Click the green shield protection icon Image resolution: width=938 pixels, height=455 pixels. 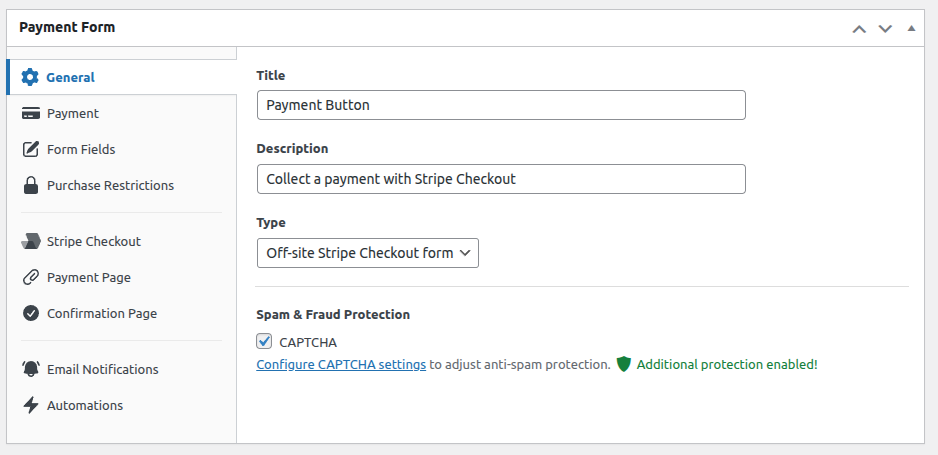coord(623,364)
